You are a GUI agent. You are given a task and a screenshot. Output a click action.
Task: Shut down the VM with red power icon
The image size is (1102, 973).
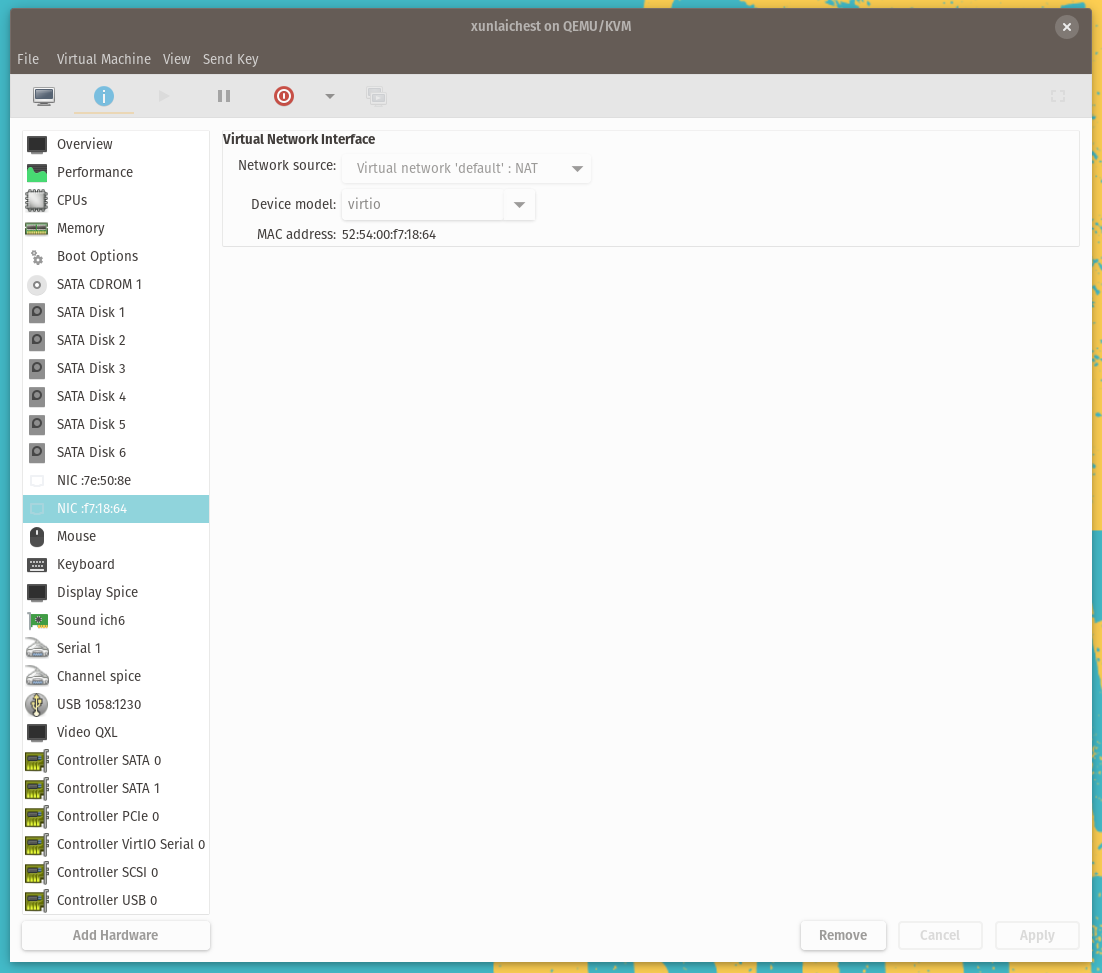(284, 96)
